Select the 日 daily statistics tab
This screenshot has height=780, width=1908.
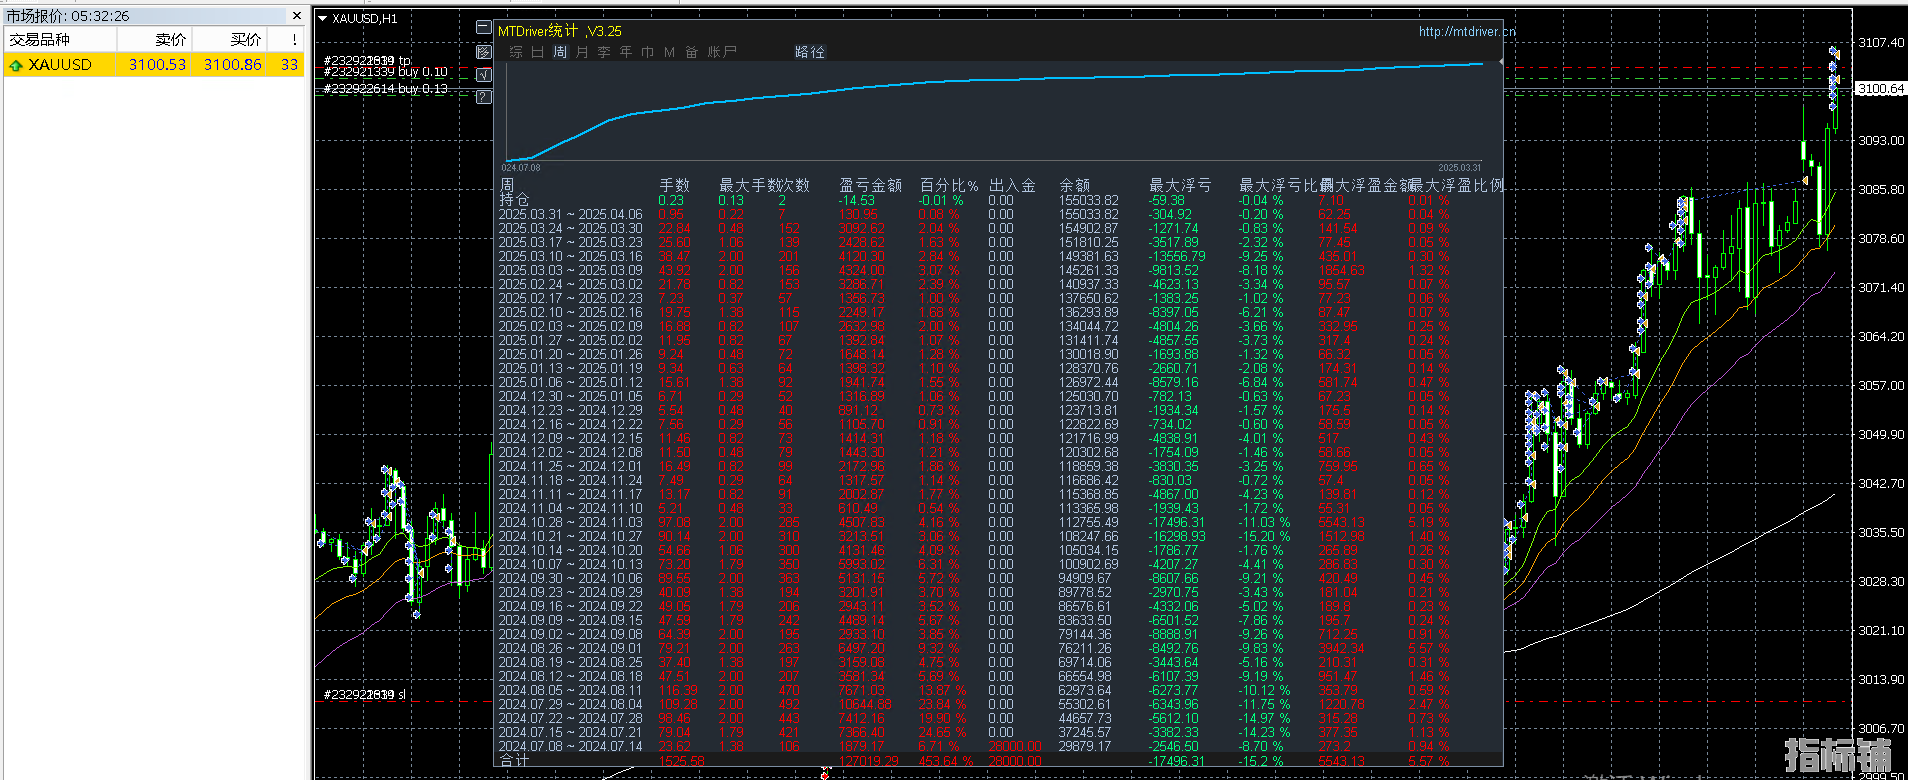[538, 52]
